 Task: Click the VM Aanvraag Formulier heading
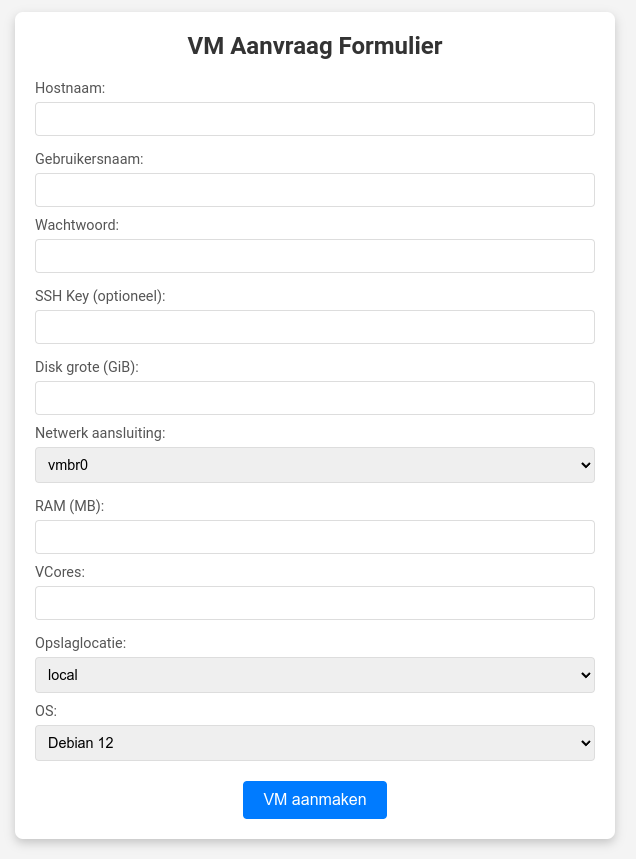pos(315,46)
